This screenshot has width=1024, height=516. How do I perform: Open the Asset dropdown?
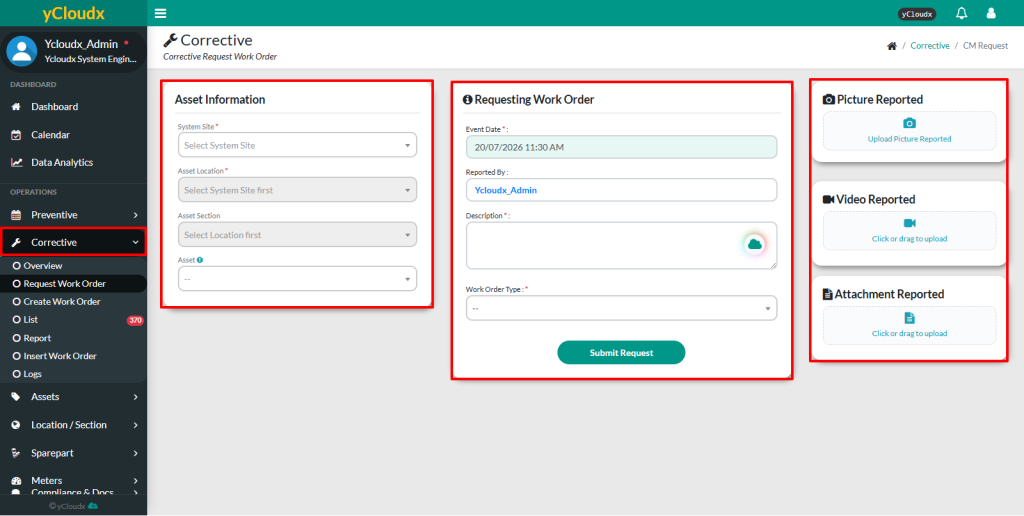click(297, 279)
